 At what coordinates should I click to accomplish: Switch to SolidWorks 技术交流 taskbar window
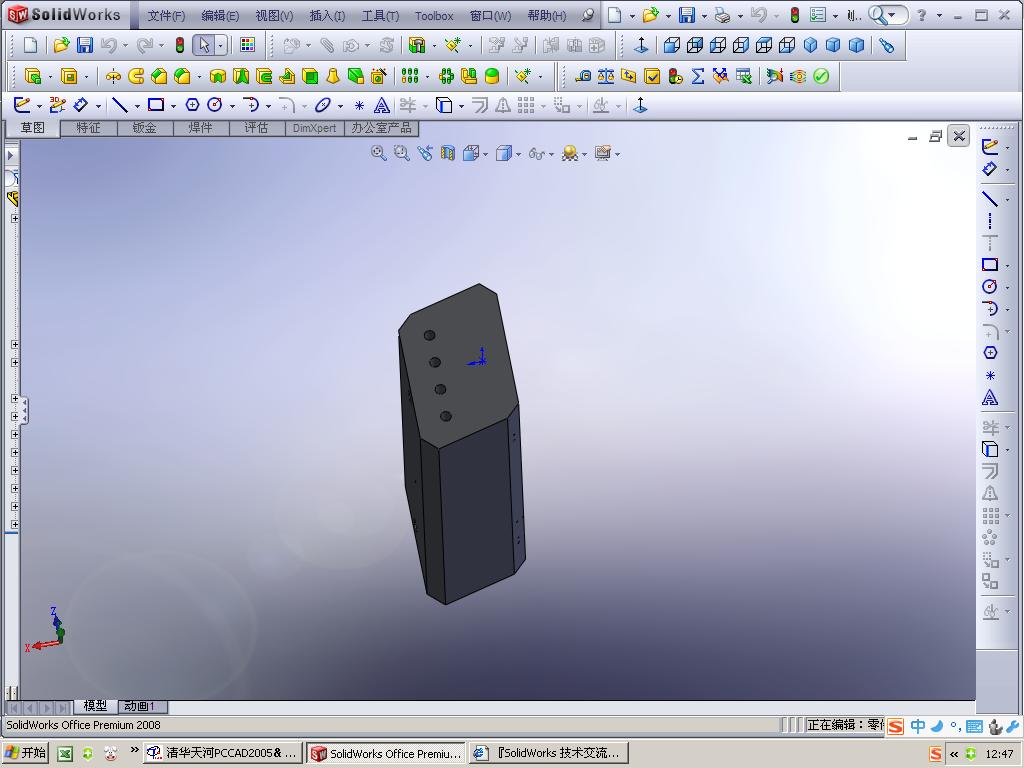(549, 753)
